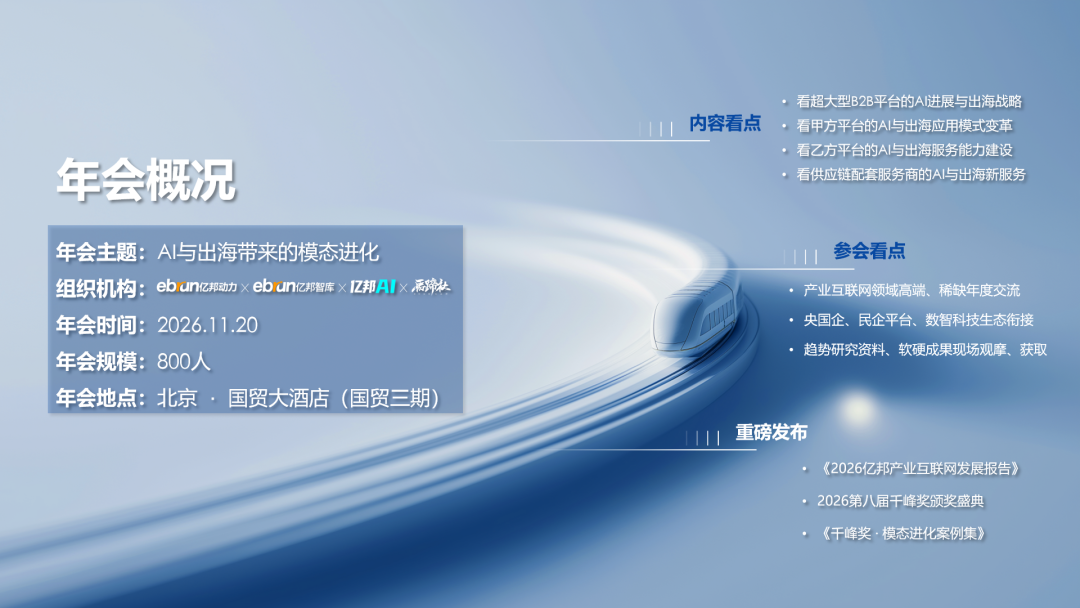Select the 年会主题 theme line
This screenshot has height=608, width=1080.
218,252
